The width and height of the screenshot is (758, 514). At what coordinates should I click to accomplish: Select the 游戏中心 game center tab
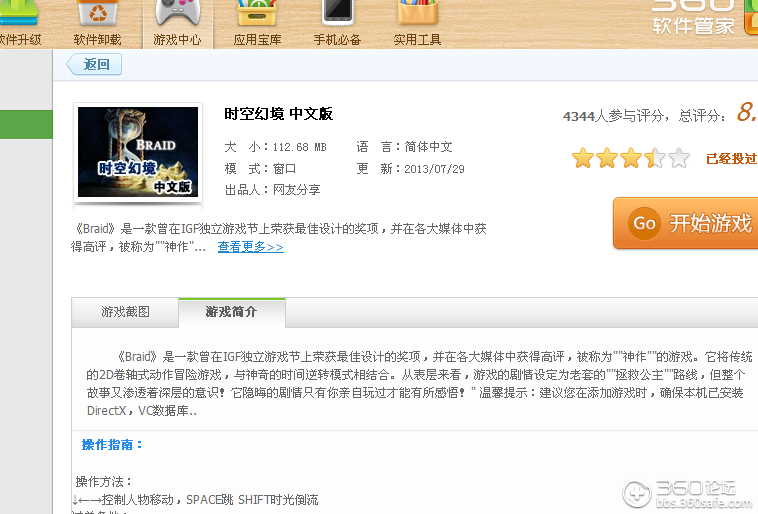tap(177, 24)
